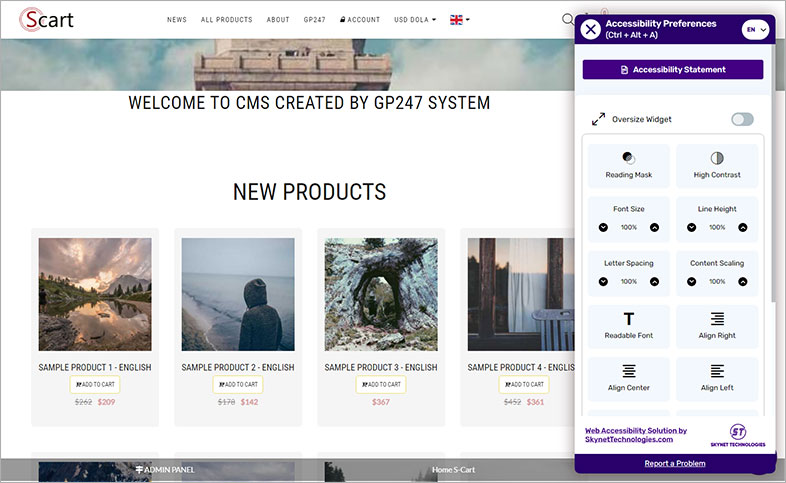The height and width of the screenshot is (483, 786).
Task: Toggle the Oversize Widget switch
Action: tap(741, 119)
